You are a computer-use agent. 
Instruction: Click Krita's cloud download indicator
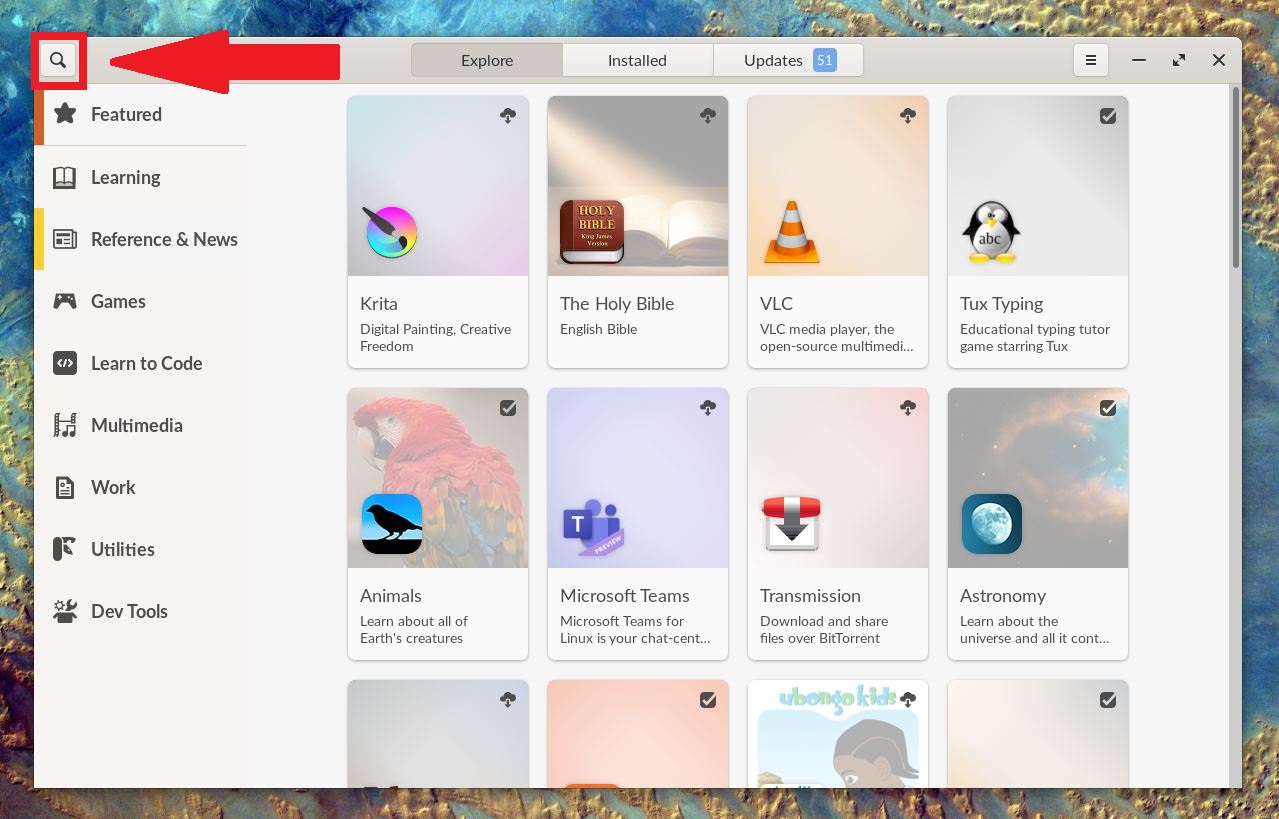(x=508, y=116)
